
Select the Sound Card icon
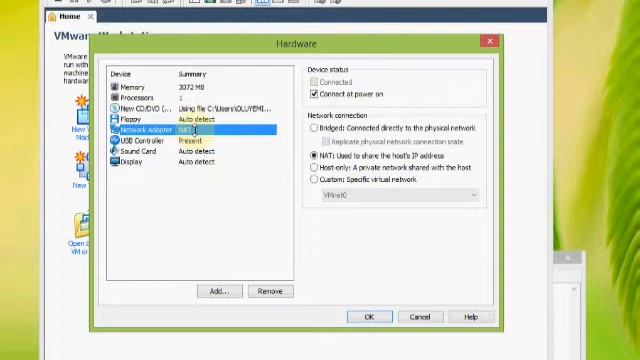[x=115, y=151]
